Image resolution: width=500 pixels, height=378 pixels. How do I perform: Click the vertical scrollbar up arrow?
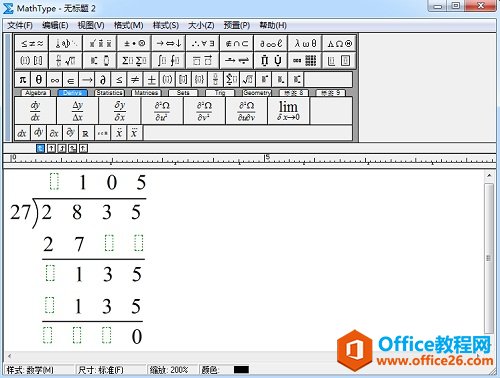click(x=489, y=176)
